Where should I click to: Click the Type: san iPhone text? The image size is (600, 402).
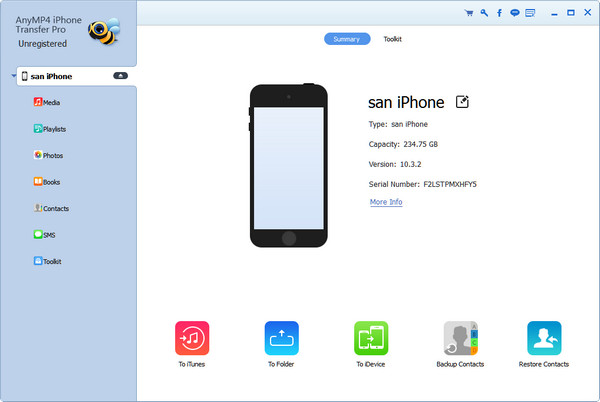point(398,124)
